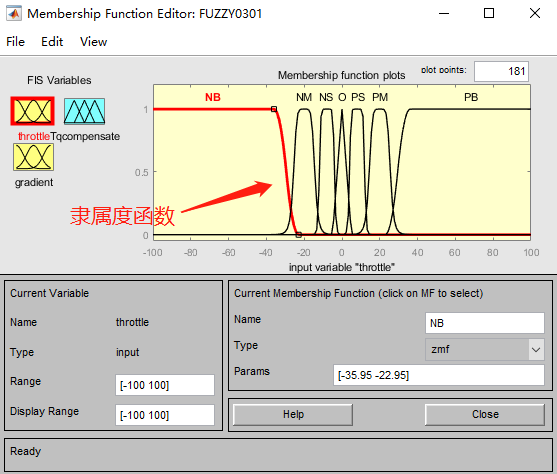Edit the plot points field

point(501,71)
